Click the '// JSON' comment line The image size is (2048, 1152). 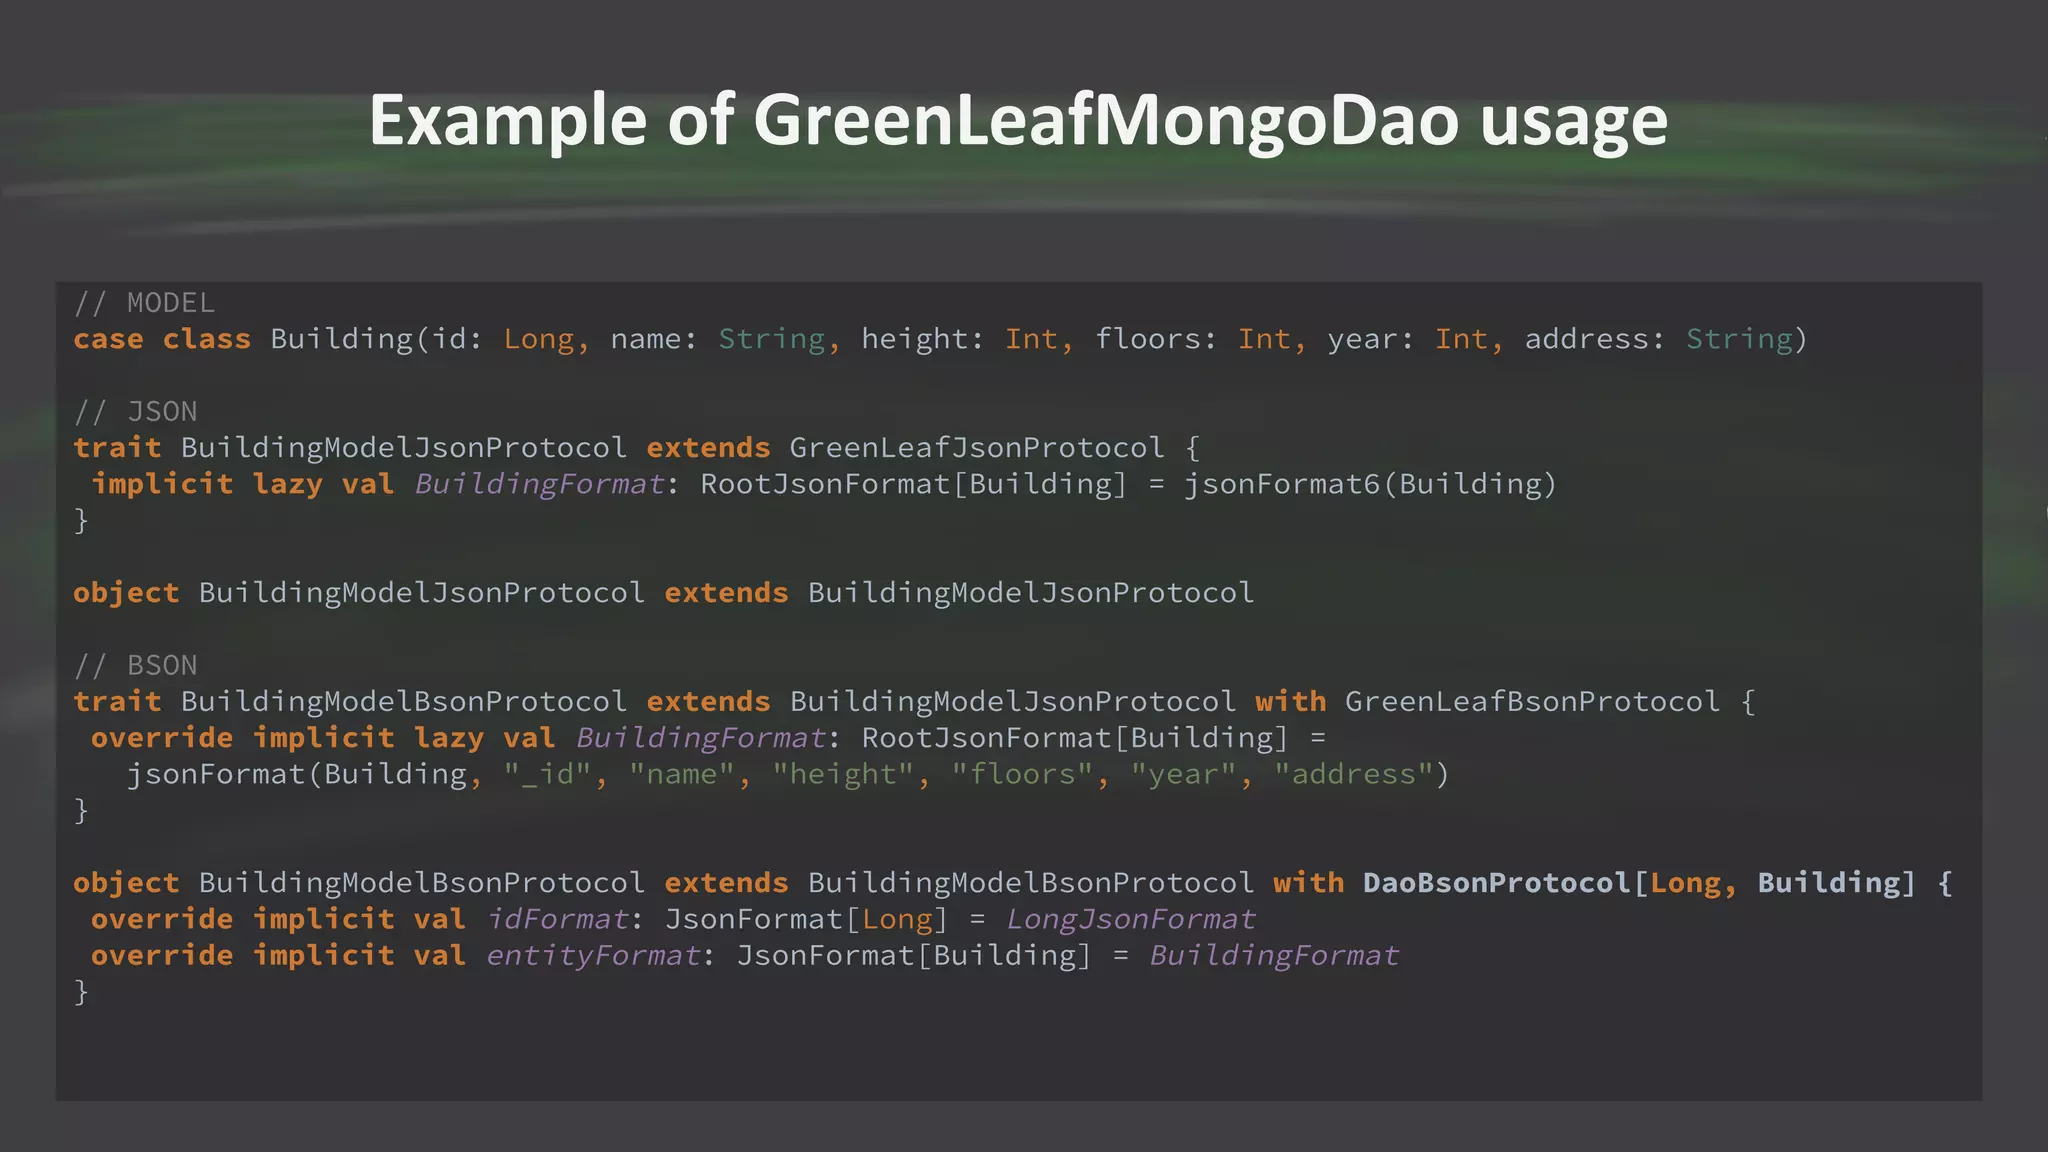tap(135, 412)
